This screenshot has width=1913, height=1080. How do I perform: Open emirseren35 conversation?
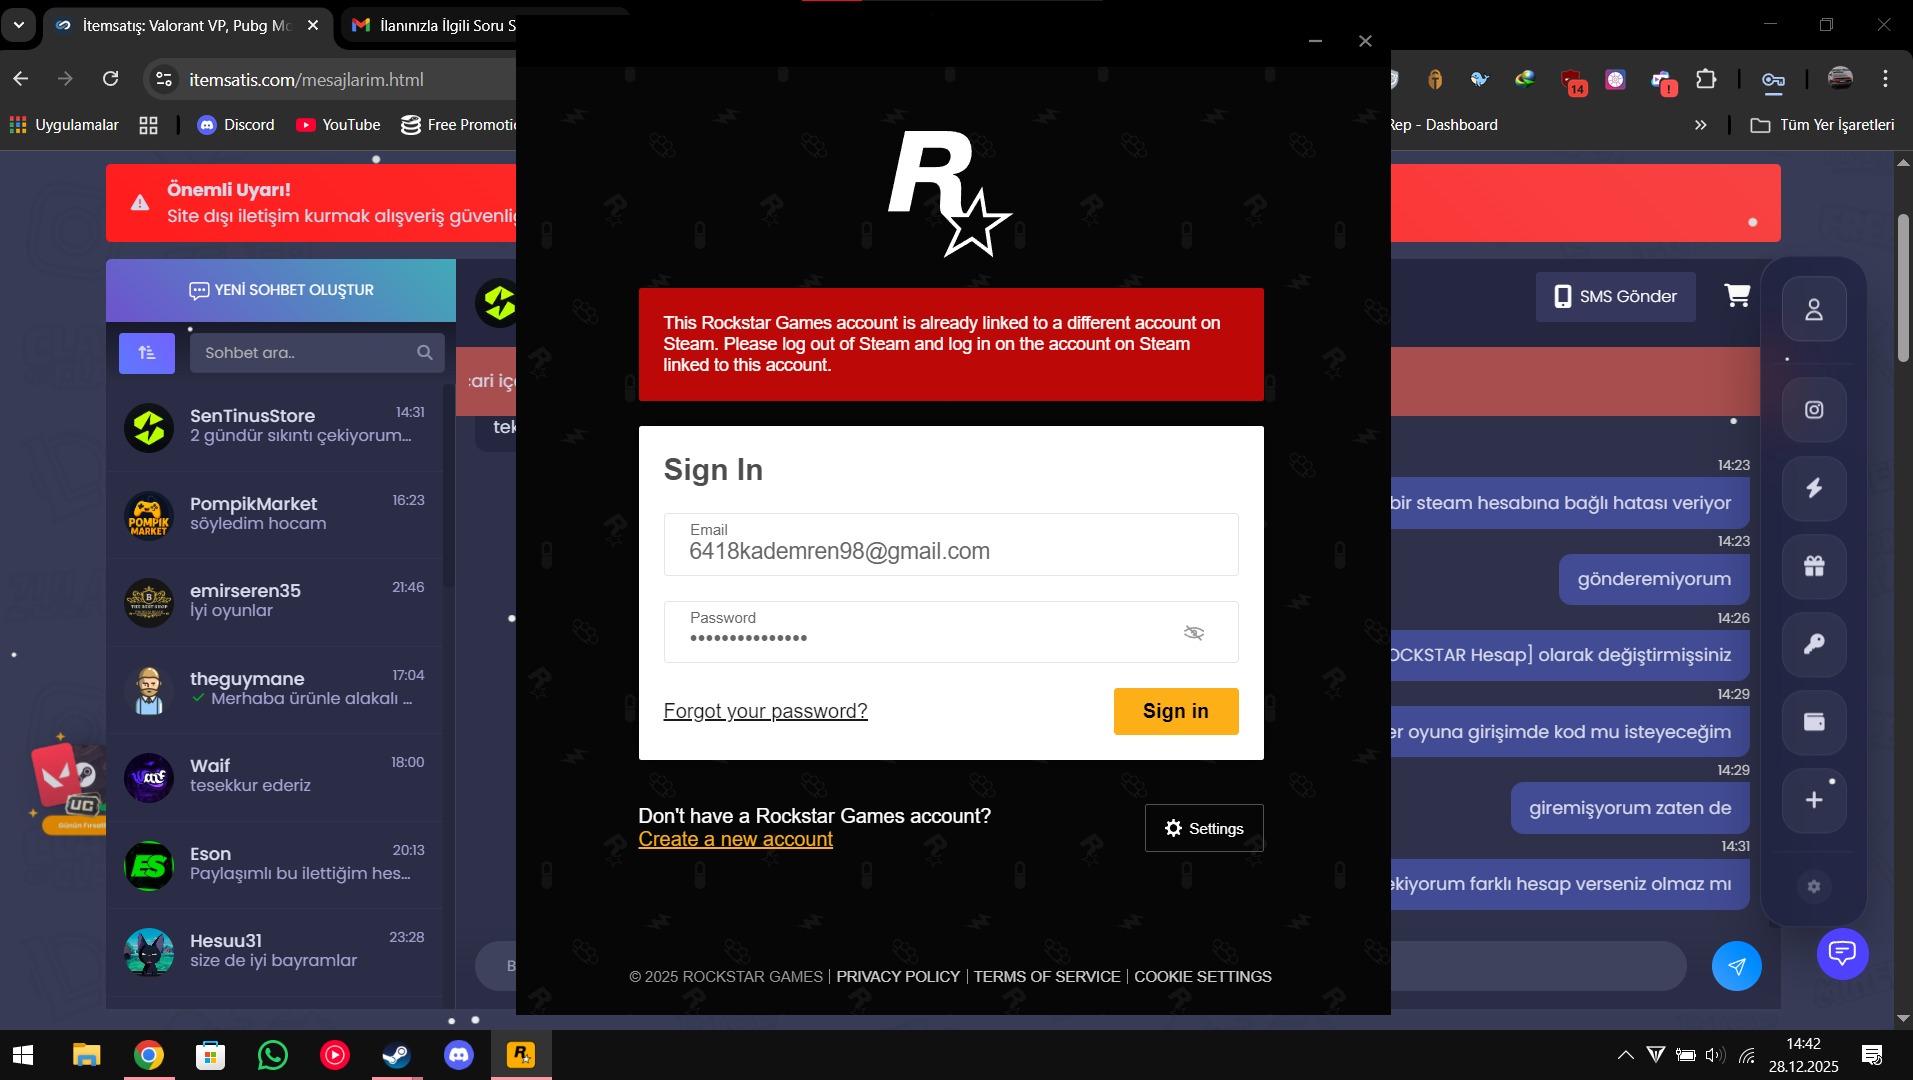275,601
